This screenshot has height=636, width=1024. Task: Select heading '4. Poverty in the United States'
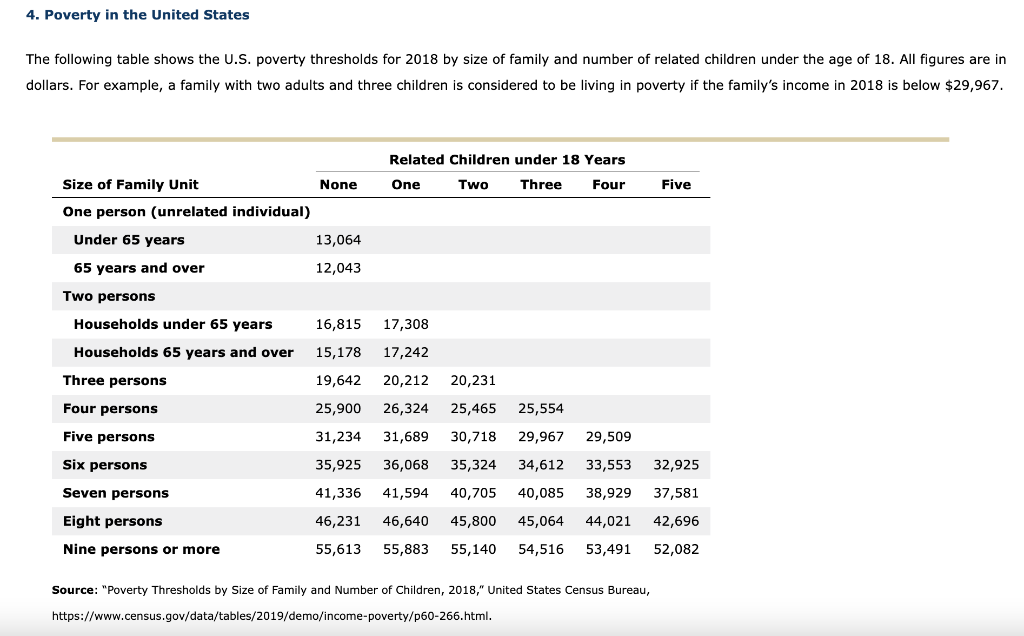tap(137, 14)
